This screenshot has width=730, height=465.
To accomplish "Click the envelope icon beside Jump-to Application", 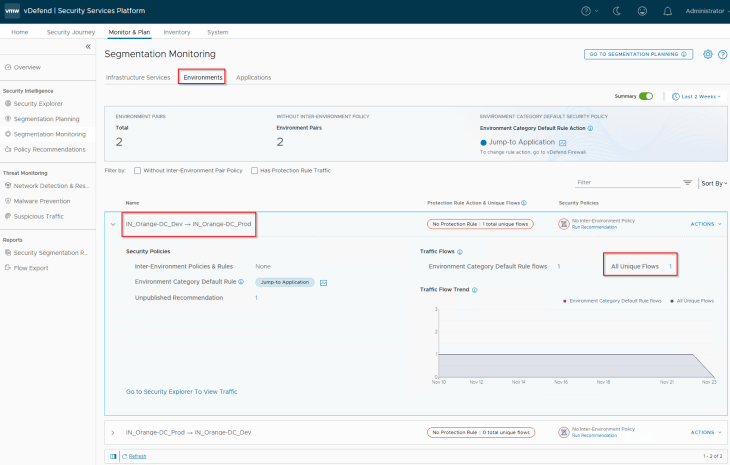I will 323,283.
